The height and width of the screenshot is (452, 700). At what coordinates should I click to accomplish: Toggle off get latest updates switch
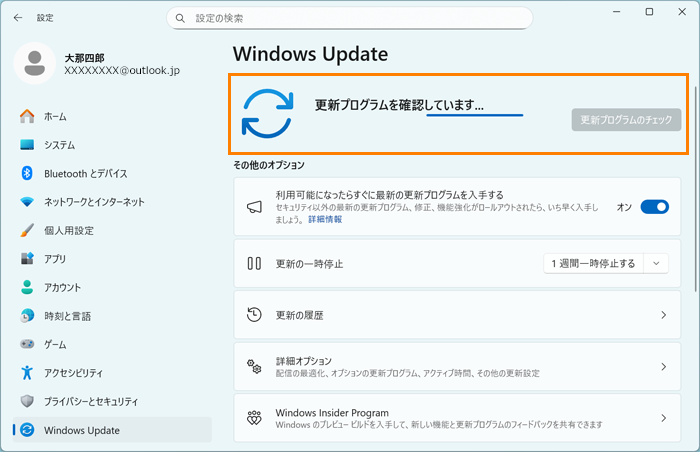[654, 207]
